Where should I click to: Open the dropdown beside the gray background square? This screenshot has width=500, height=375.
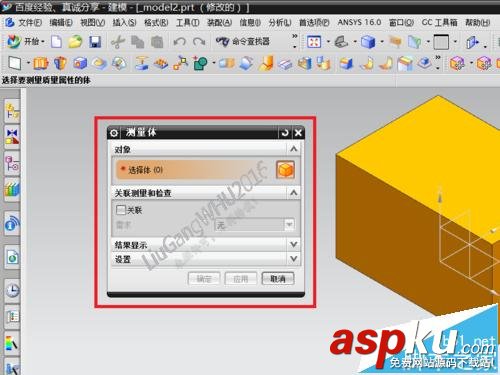(455, 42)
